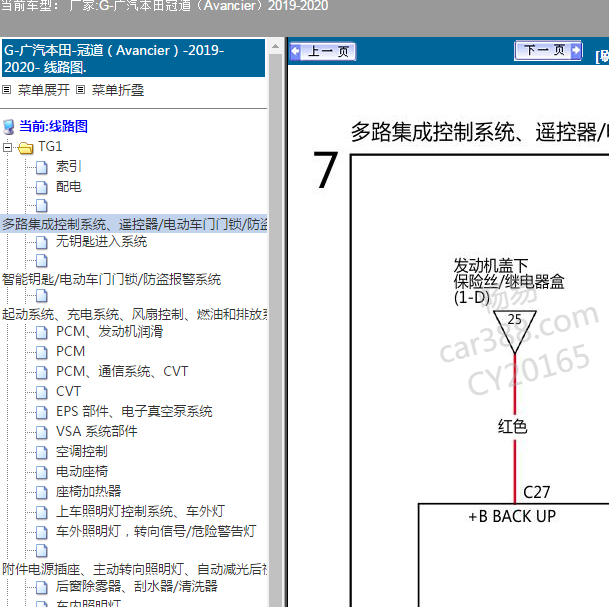The height and width of the screenshot is (607, 609).
Task: Open the 当前:线路图 link
Action: point(53,127)
